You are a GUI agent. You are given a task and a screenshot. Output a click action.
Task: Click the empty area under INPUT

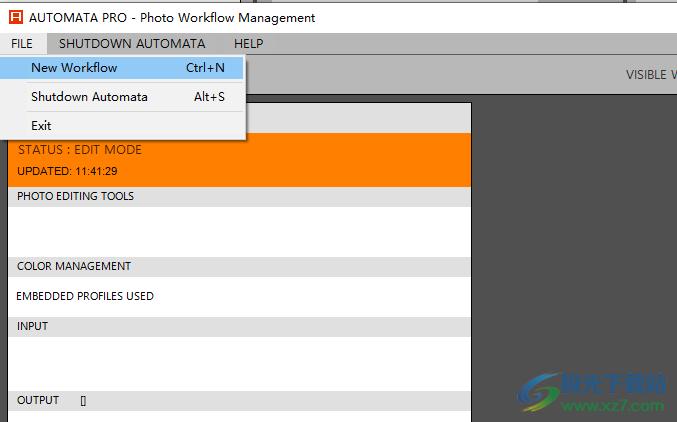[238, 363]
